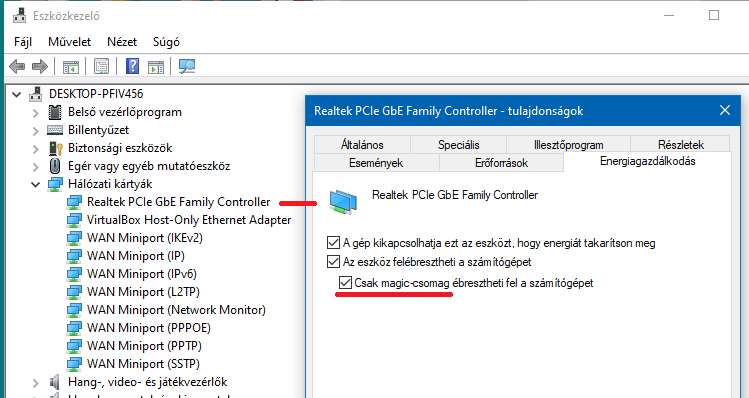This screenshot has width=749, height=398.
Task: Uncheck 'A gép kikapcsolhatja ezt az eszközt'
Action: click(x=333, y=243)
